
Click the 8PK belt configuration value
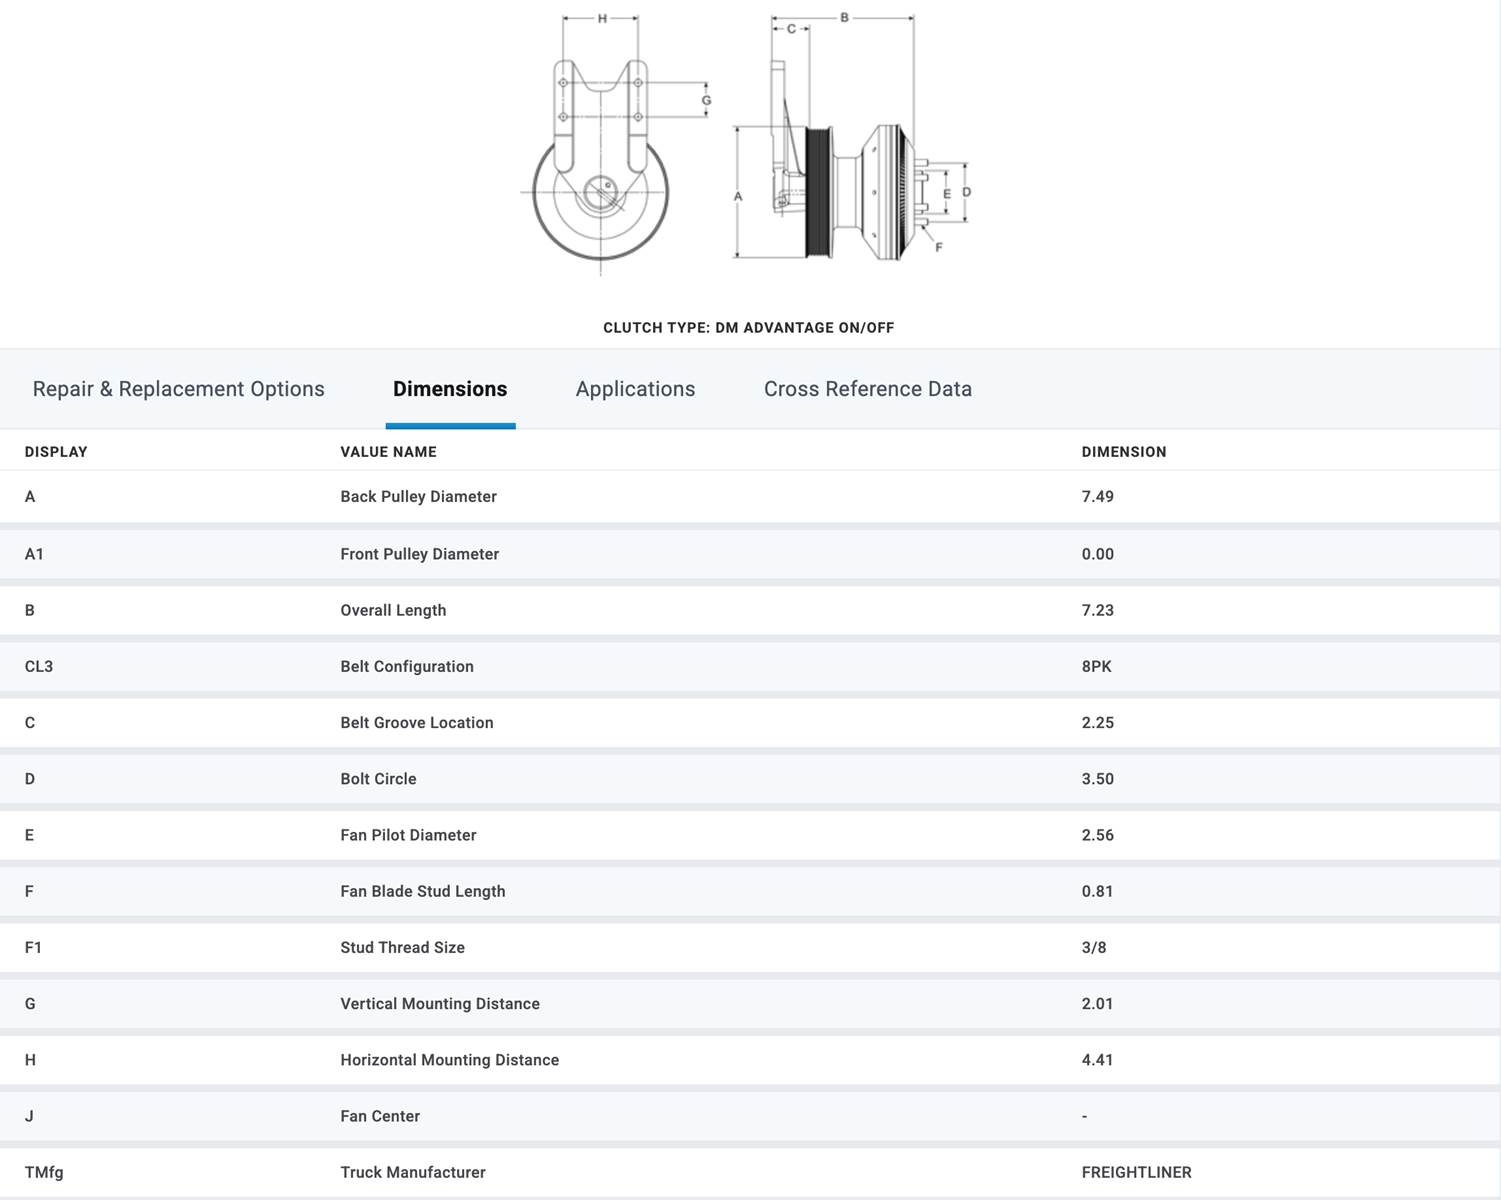click(x=1096, y=666)
